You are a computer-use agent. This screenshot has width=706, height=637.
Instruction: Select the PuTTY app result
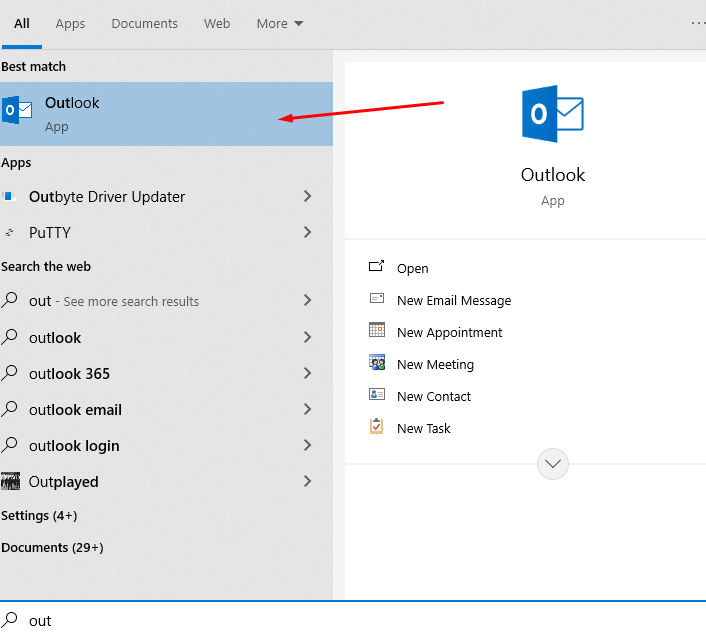(x=166, y=232)
